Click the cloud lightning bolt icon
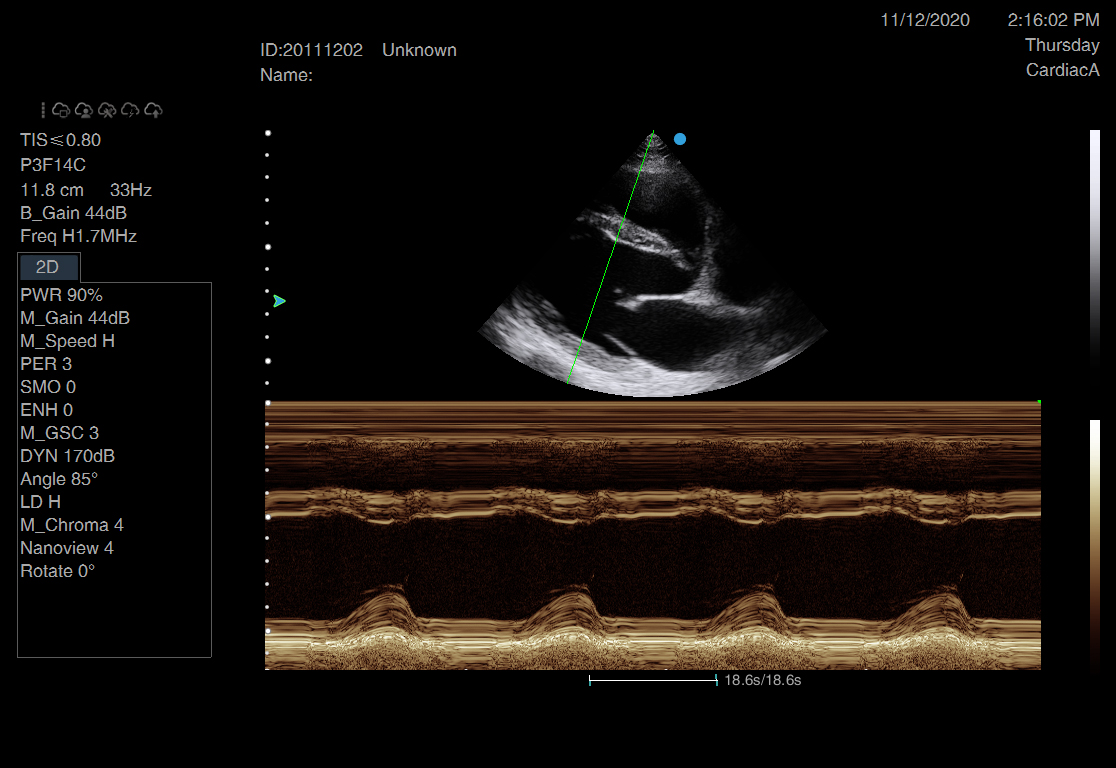Screen dimensions: 1116x768 pos(130,110)
